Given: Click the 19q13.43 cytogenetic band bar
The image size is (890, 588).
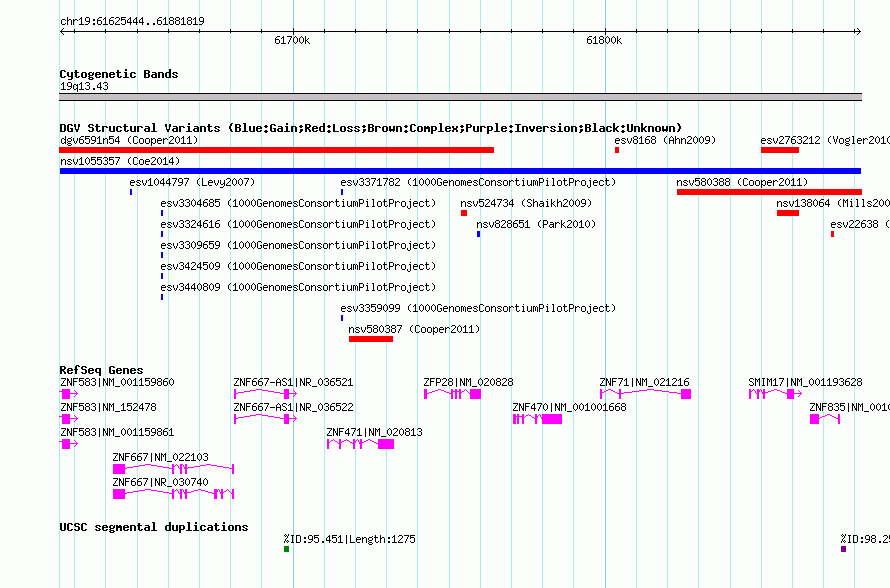Looking at the screenshot, I should click(460, 97).
